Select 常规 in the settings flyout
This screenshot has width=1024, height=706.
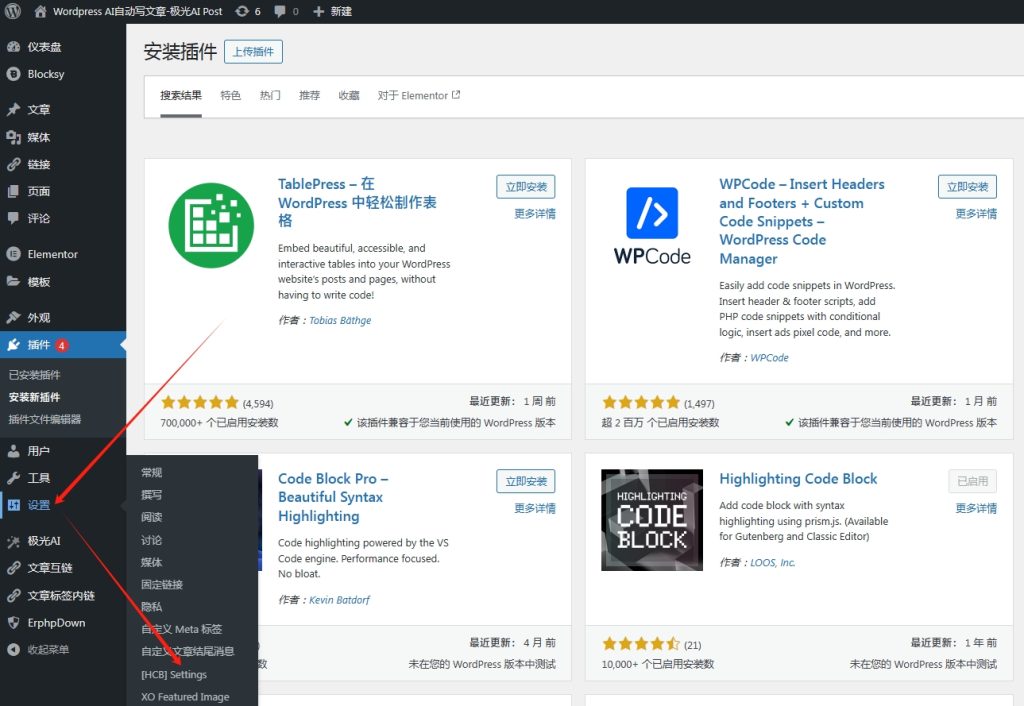pos(152,472)
